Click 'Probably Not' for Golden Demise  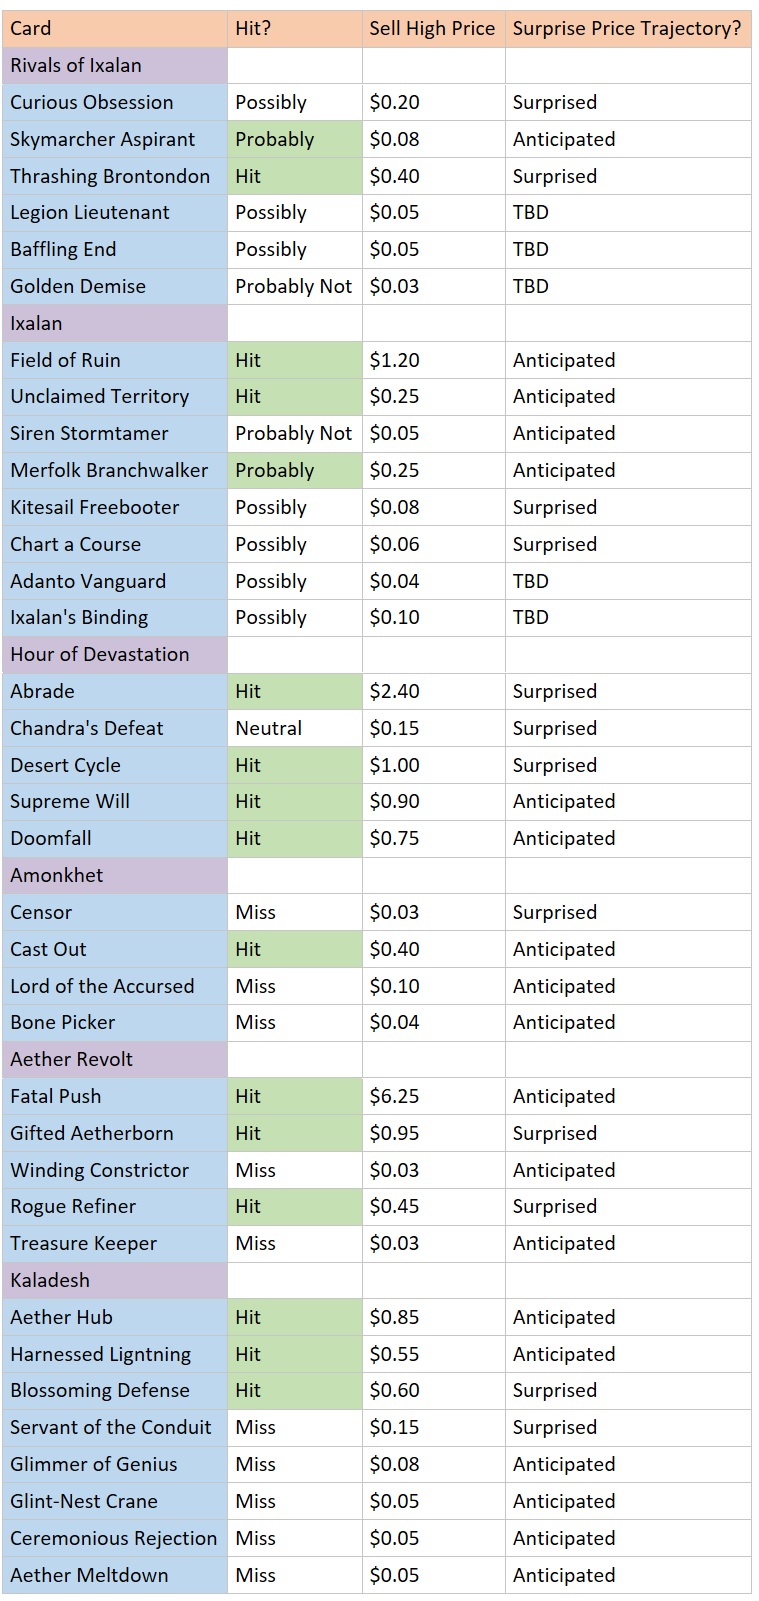pos(294,286)
